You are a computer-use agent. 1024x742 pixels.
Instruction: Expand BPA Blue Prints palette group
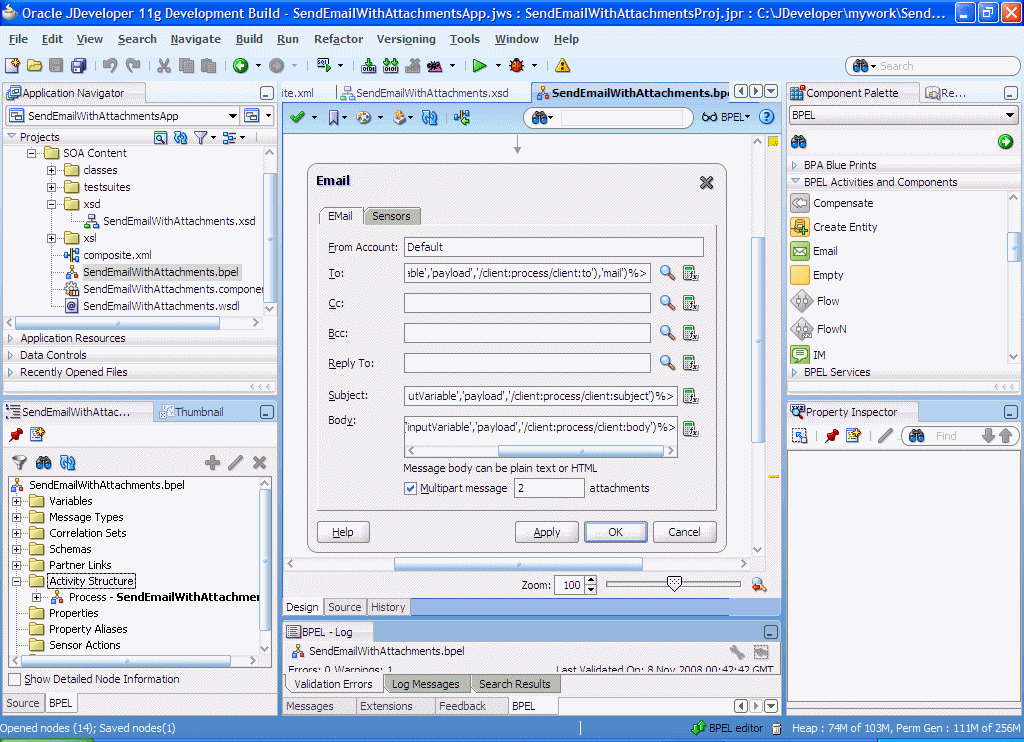point(795,165)
